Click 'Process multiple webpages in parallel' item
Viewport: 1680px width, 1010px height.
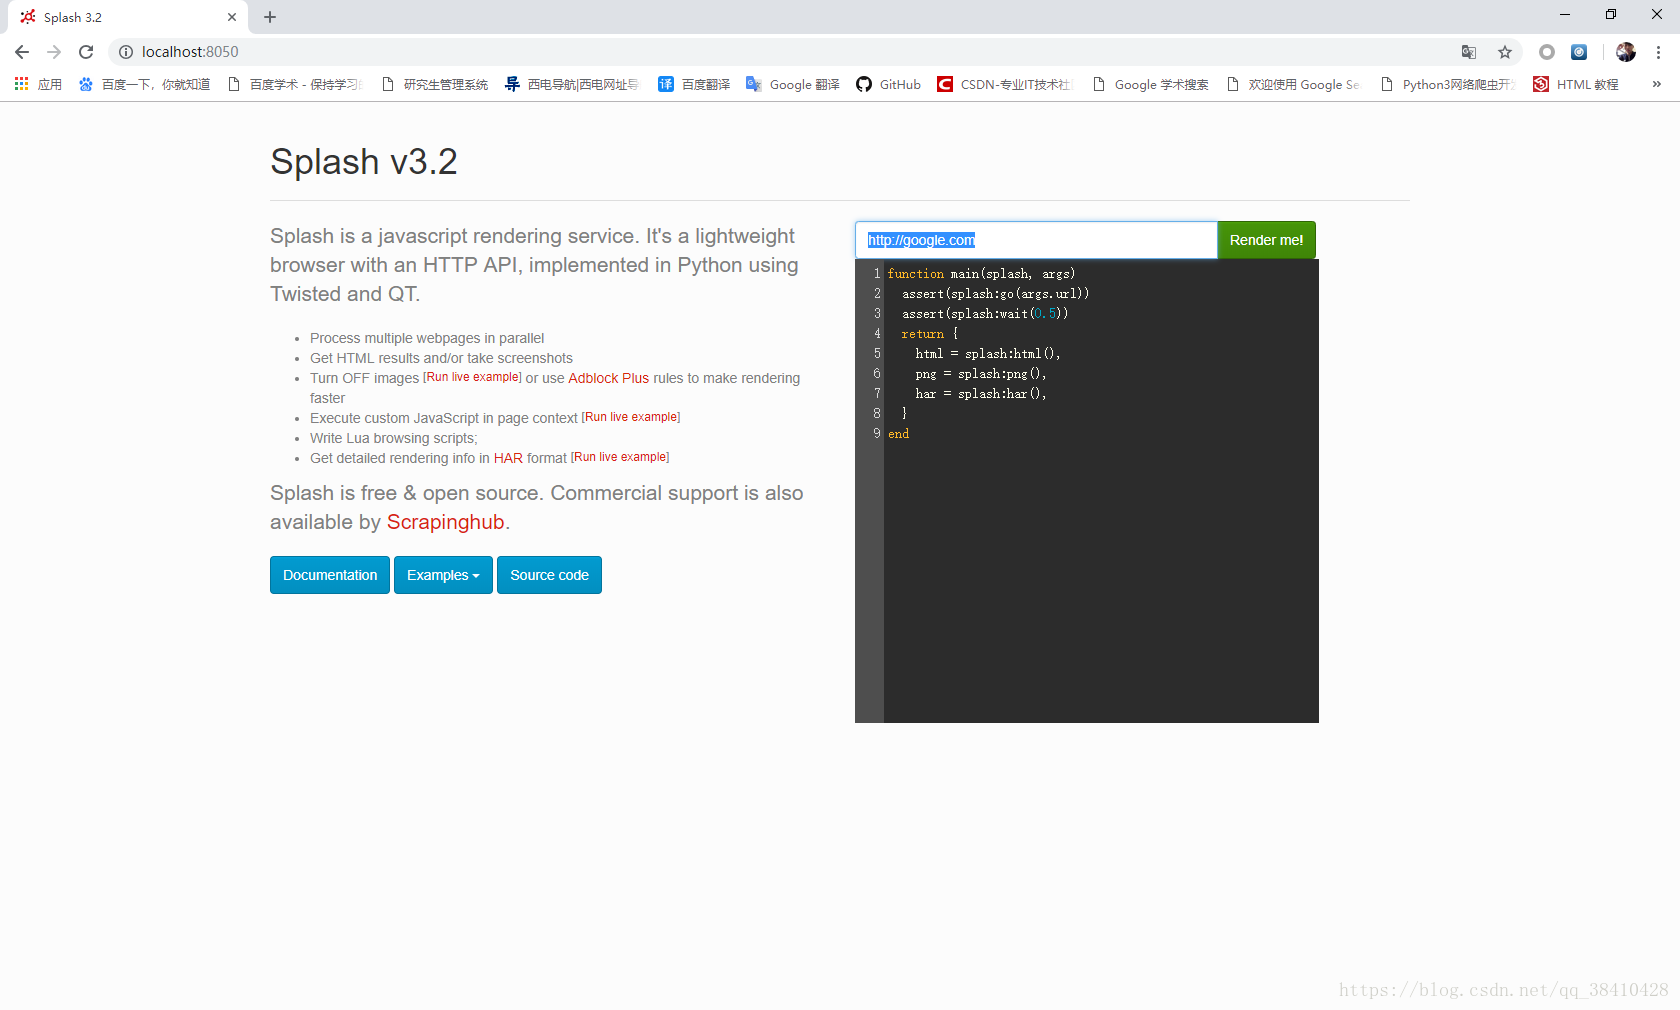[427, 338]
